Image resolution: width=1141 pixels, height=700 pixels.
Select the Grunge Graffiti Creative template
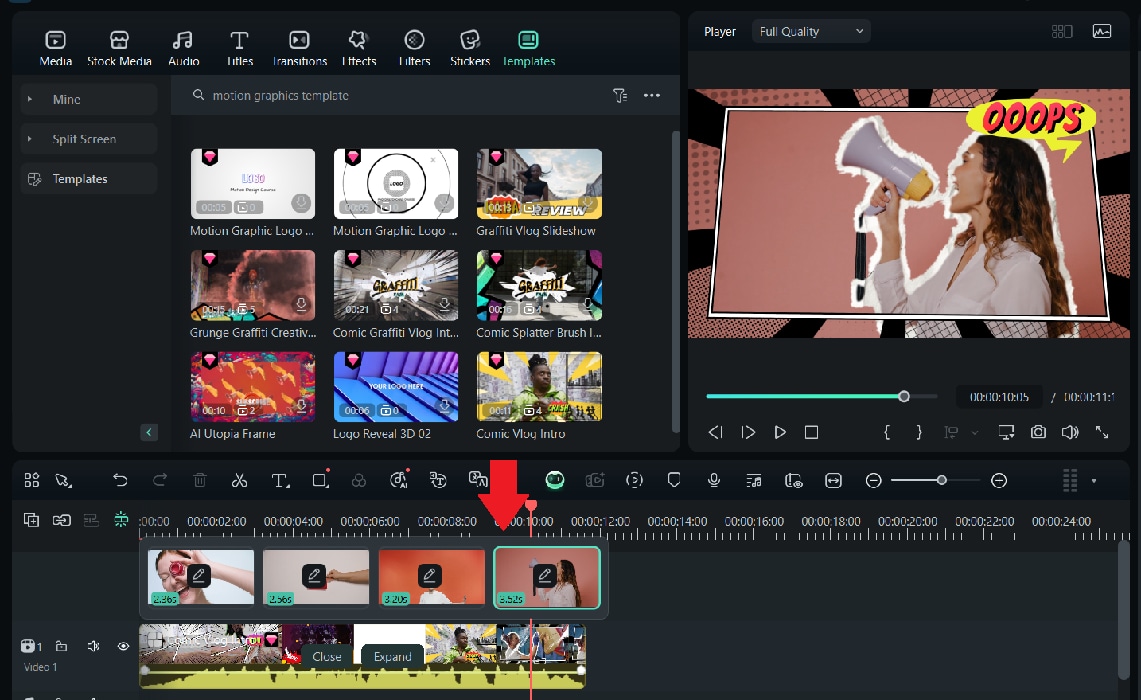pos(253,295)
